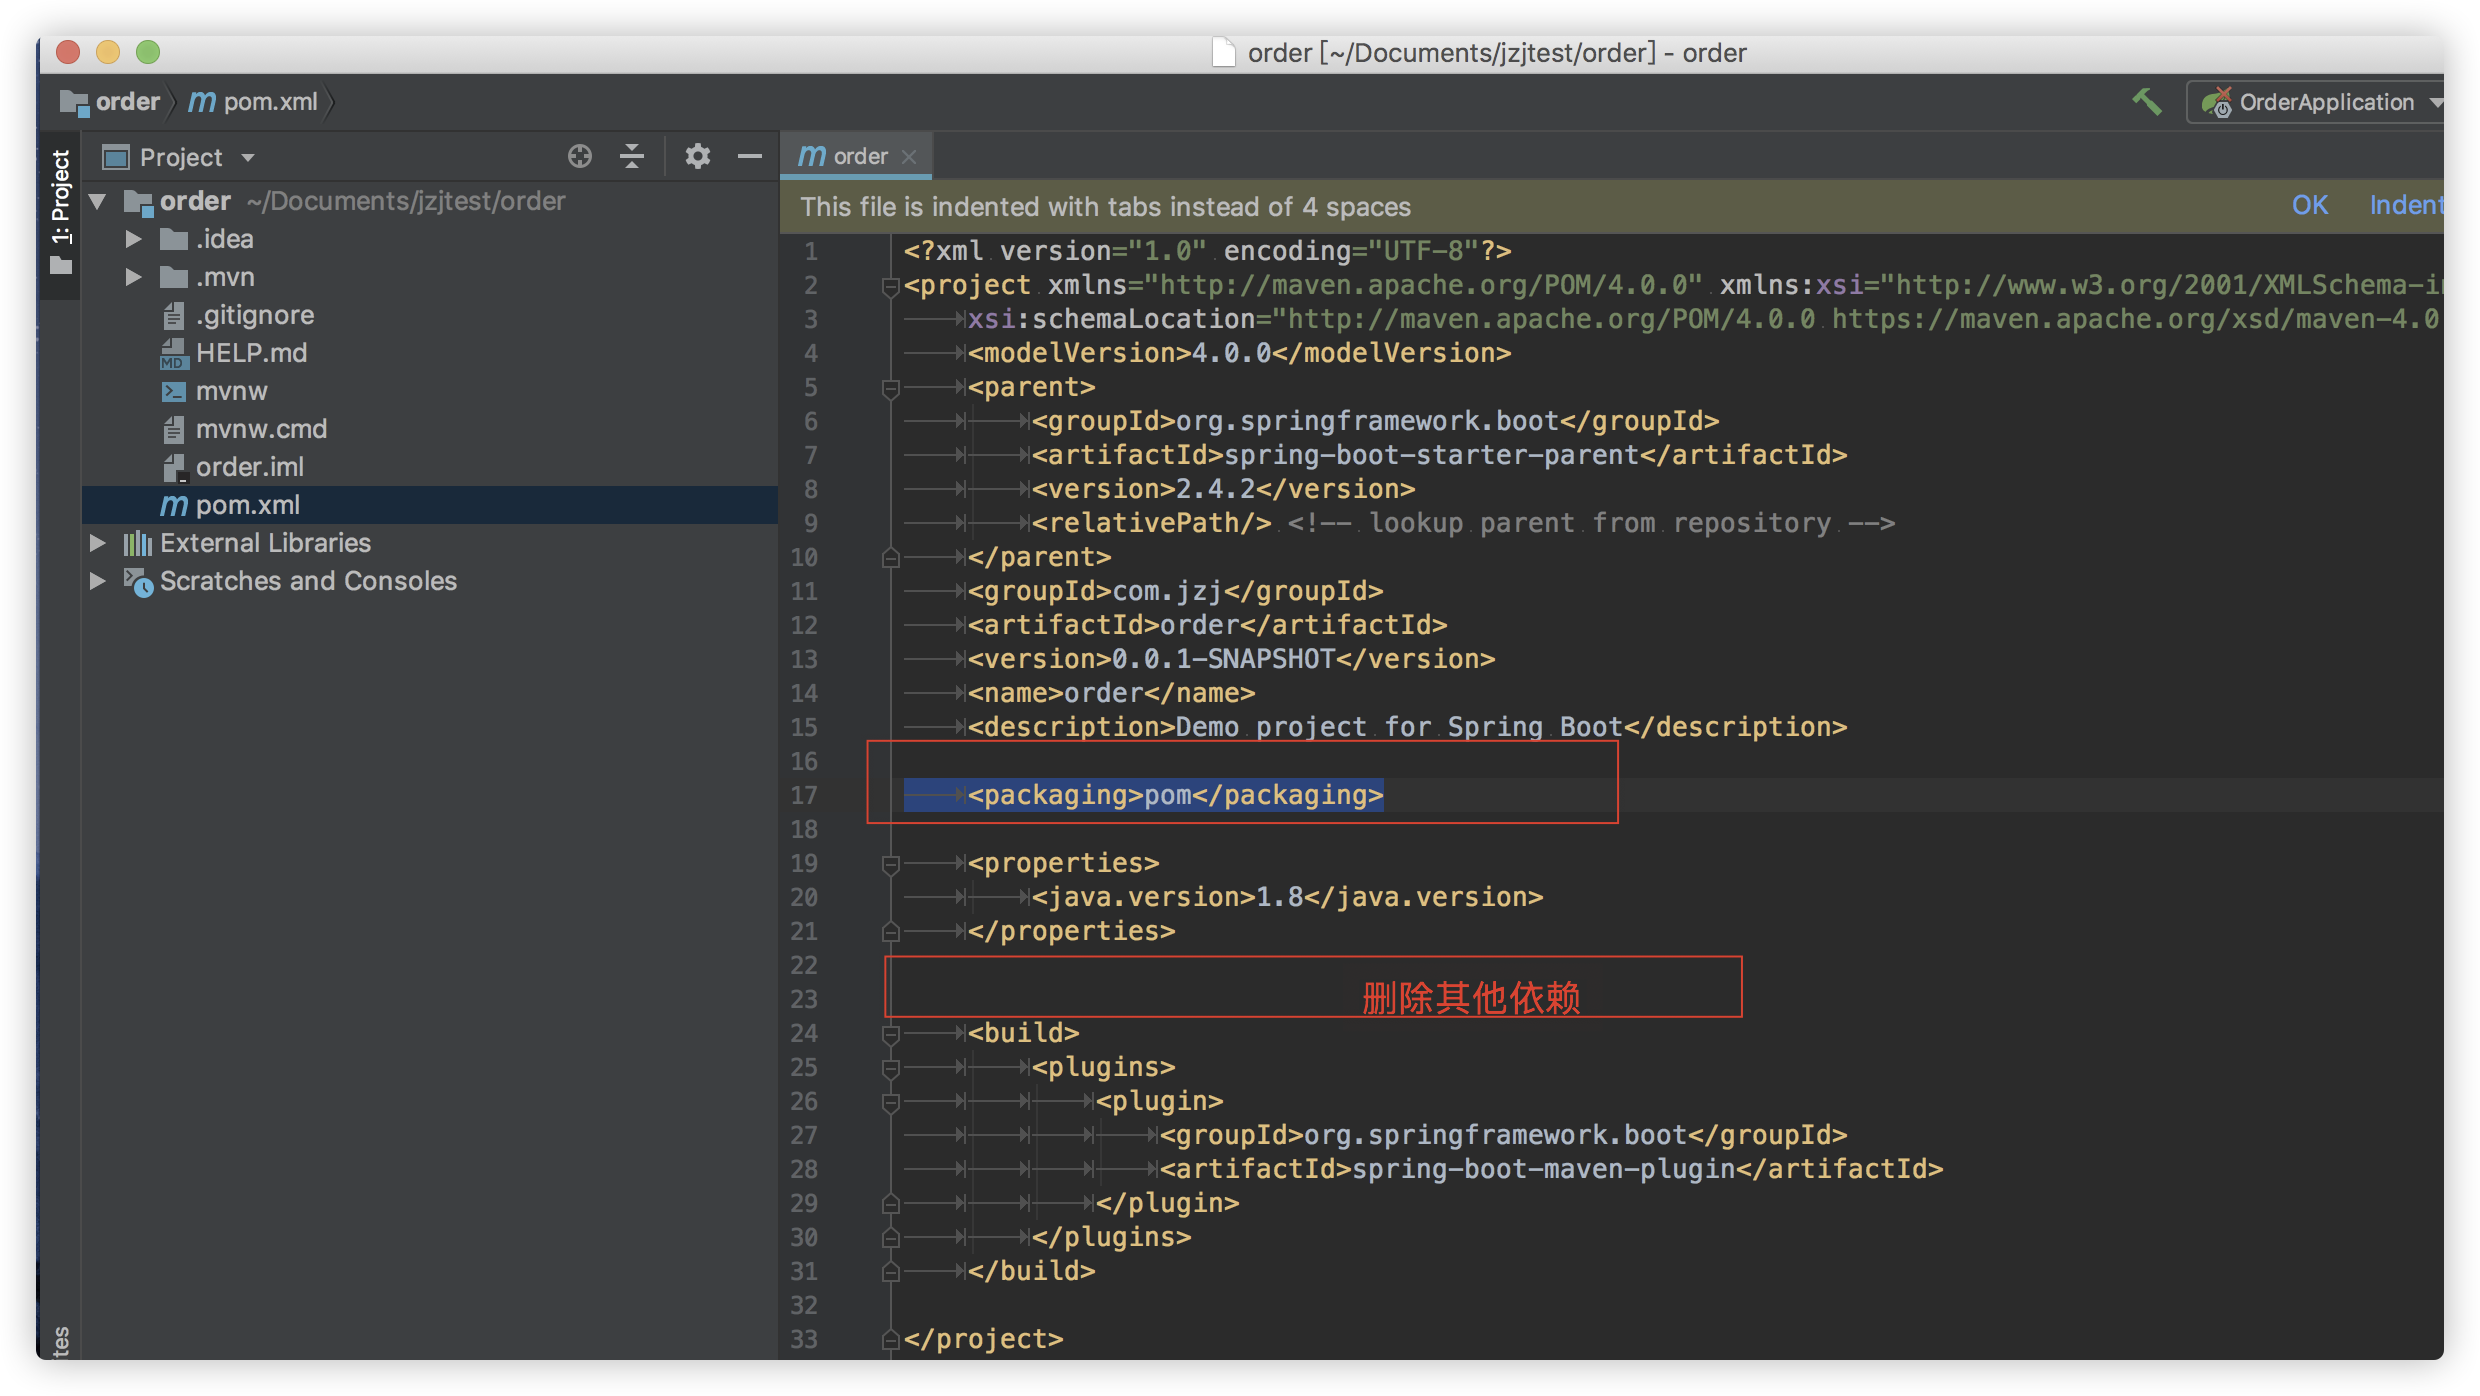Click the OrderApplication run configuration icon
This screenshot has width=2480, height=1396.
click(x=2216, y=102)
